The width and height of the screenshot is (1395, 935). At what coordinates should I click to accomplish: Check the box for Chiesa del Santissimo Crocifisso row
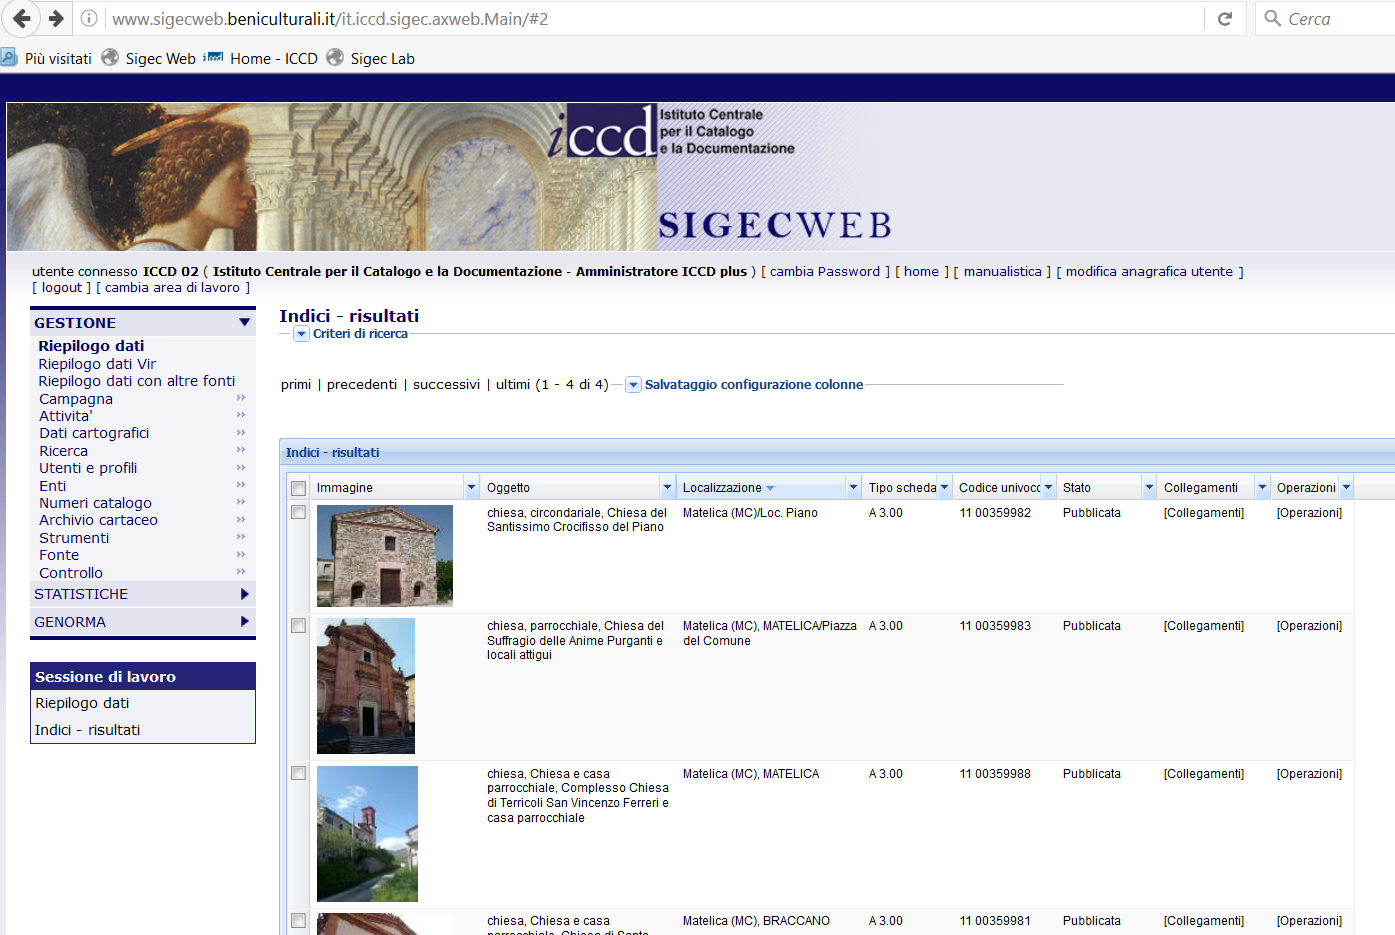tap(298, 512)
